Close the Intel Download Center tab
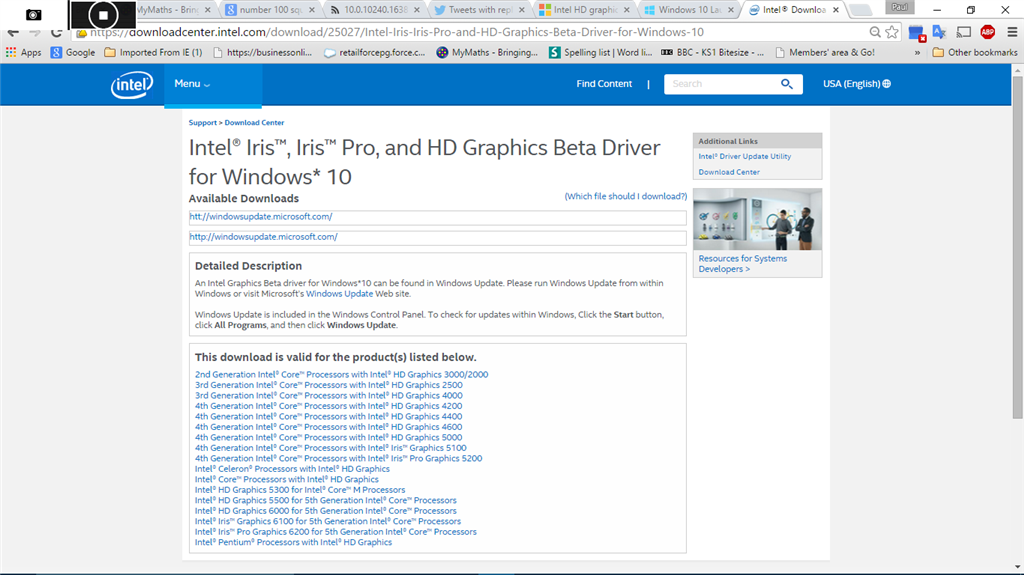Image resolution: width=1024 pixels, height=575 pixels. pyautogui.click(x=835, y=10)
